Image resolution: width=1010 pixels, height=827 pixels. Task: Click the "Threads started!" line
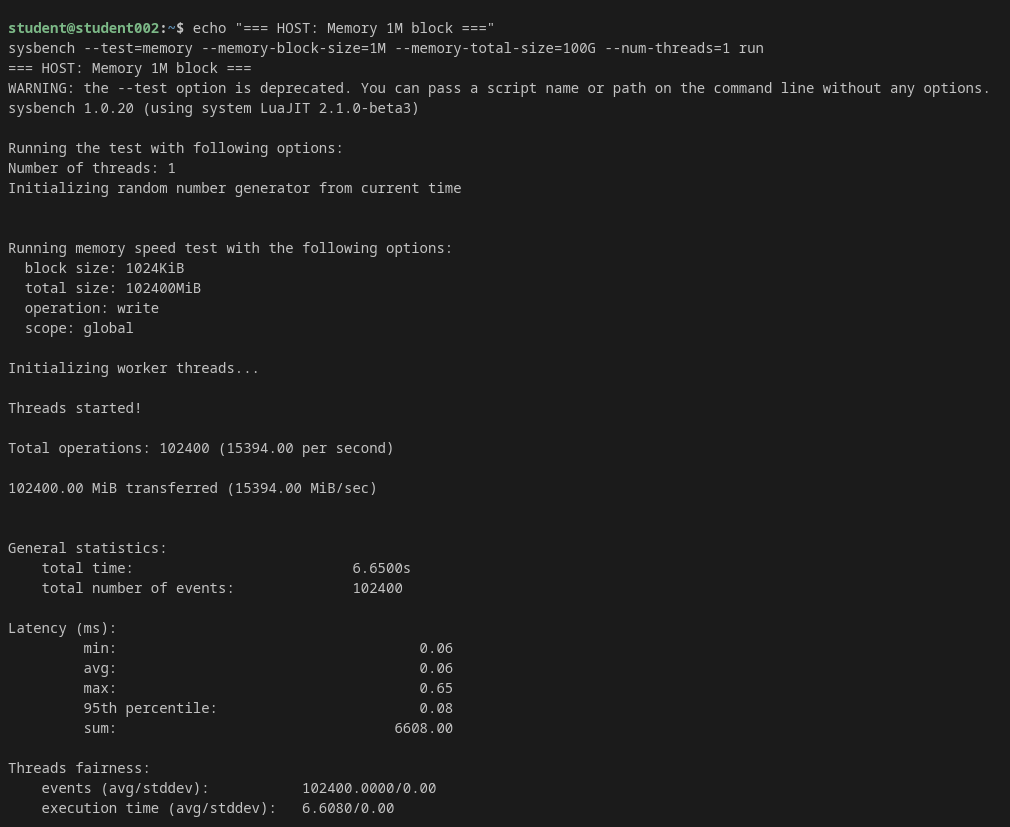click(75, 408)
